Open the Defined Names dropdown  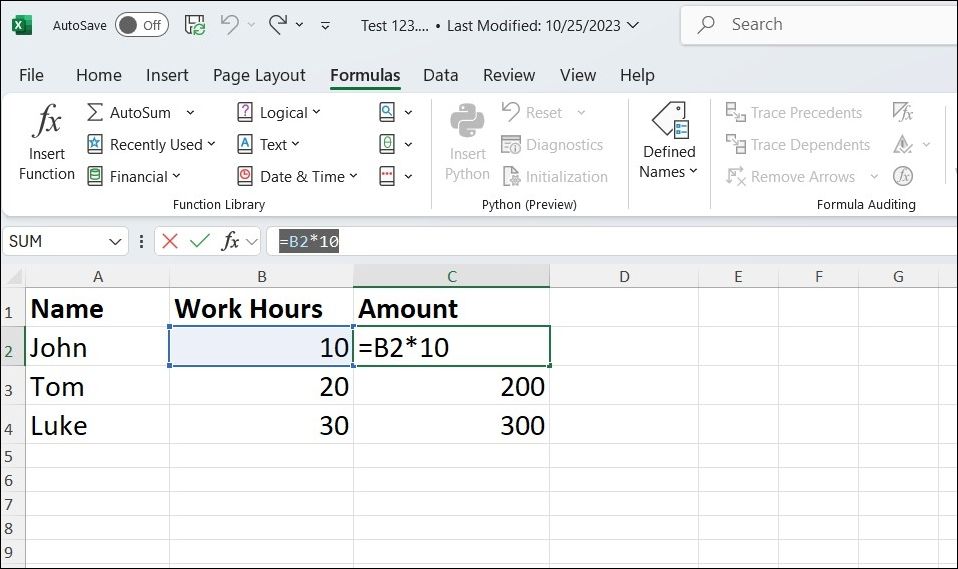668,141
